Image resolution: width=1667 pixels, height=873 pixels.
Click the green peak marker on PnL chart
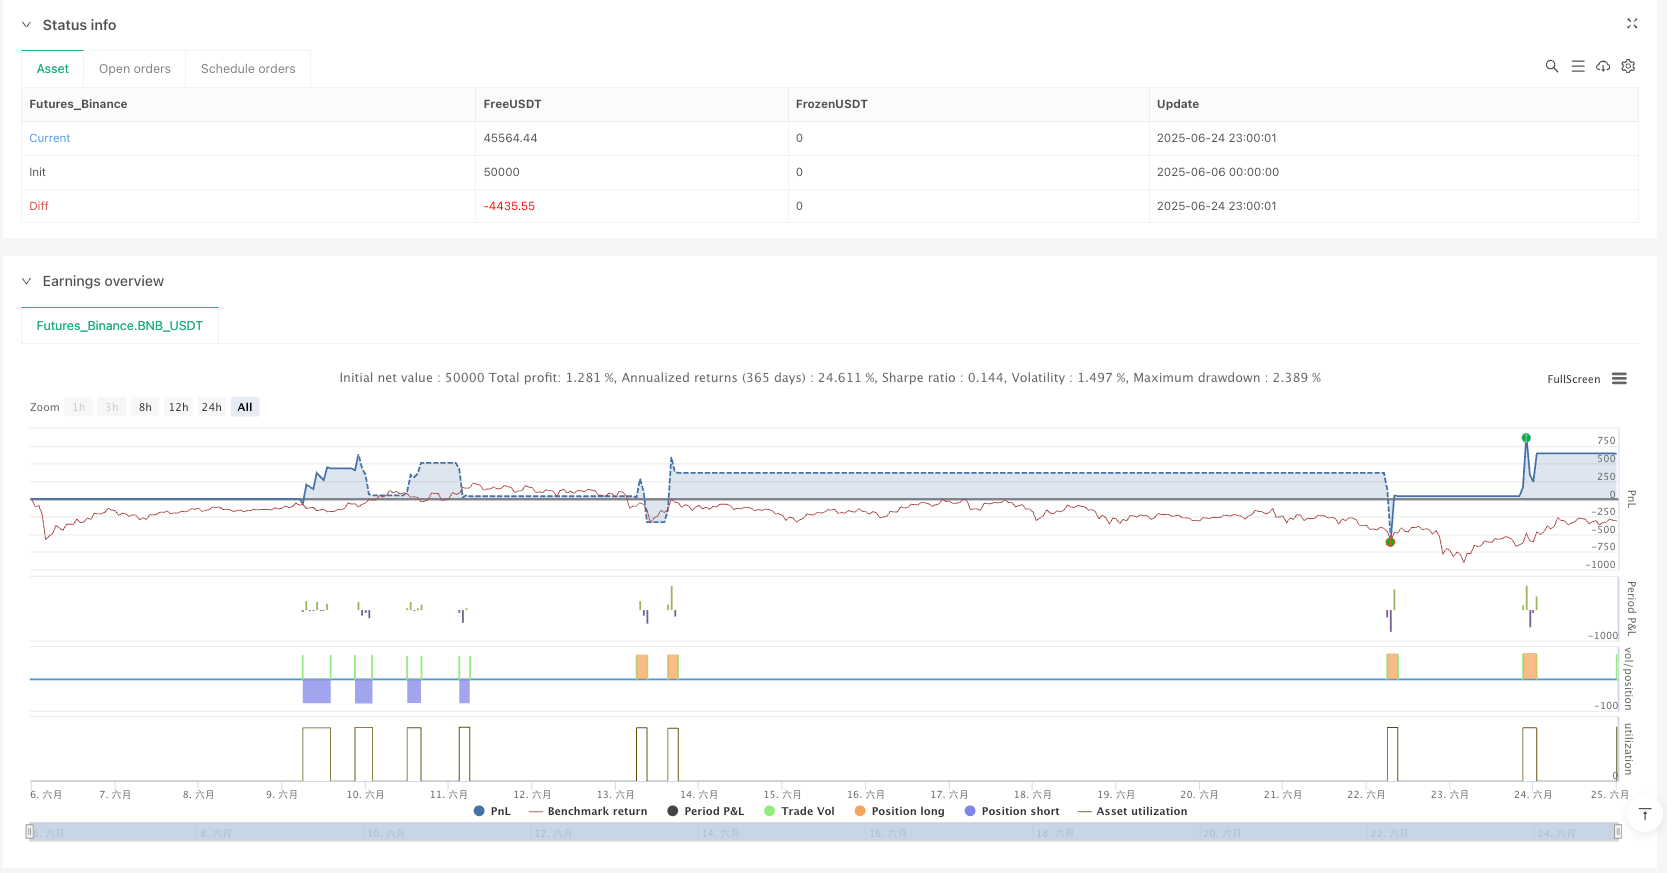1526,438
